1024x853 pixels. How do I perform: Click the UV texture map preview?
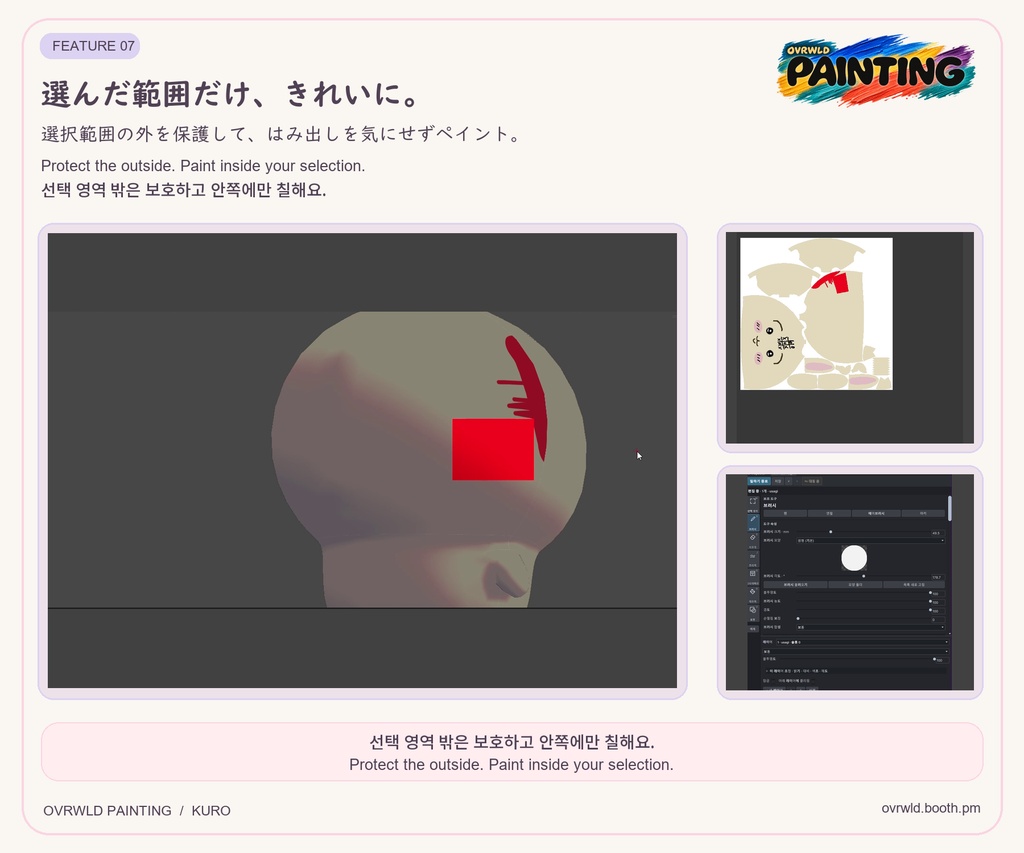[816, 314]
